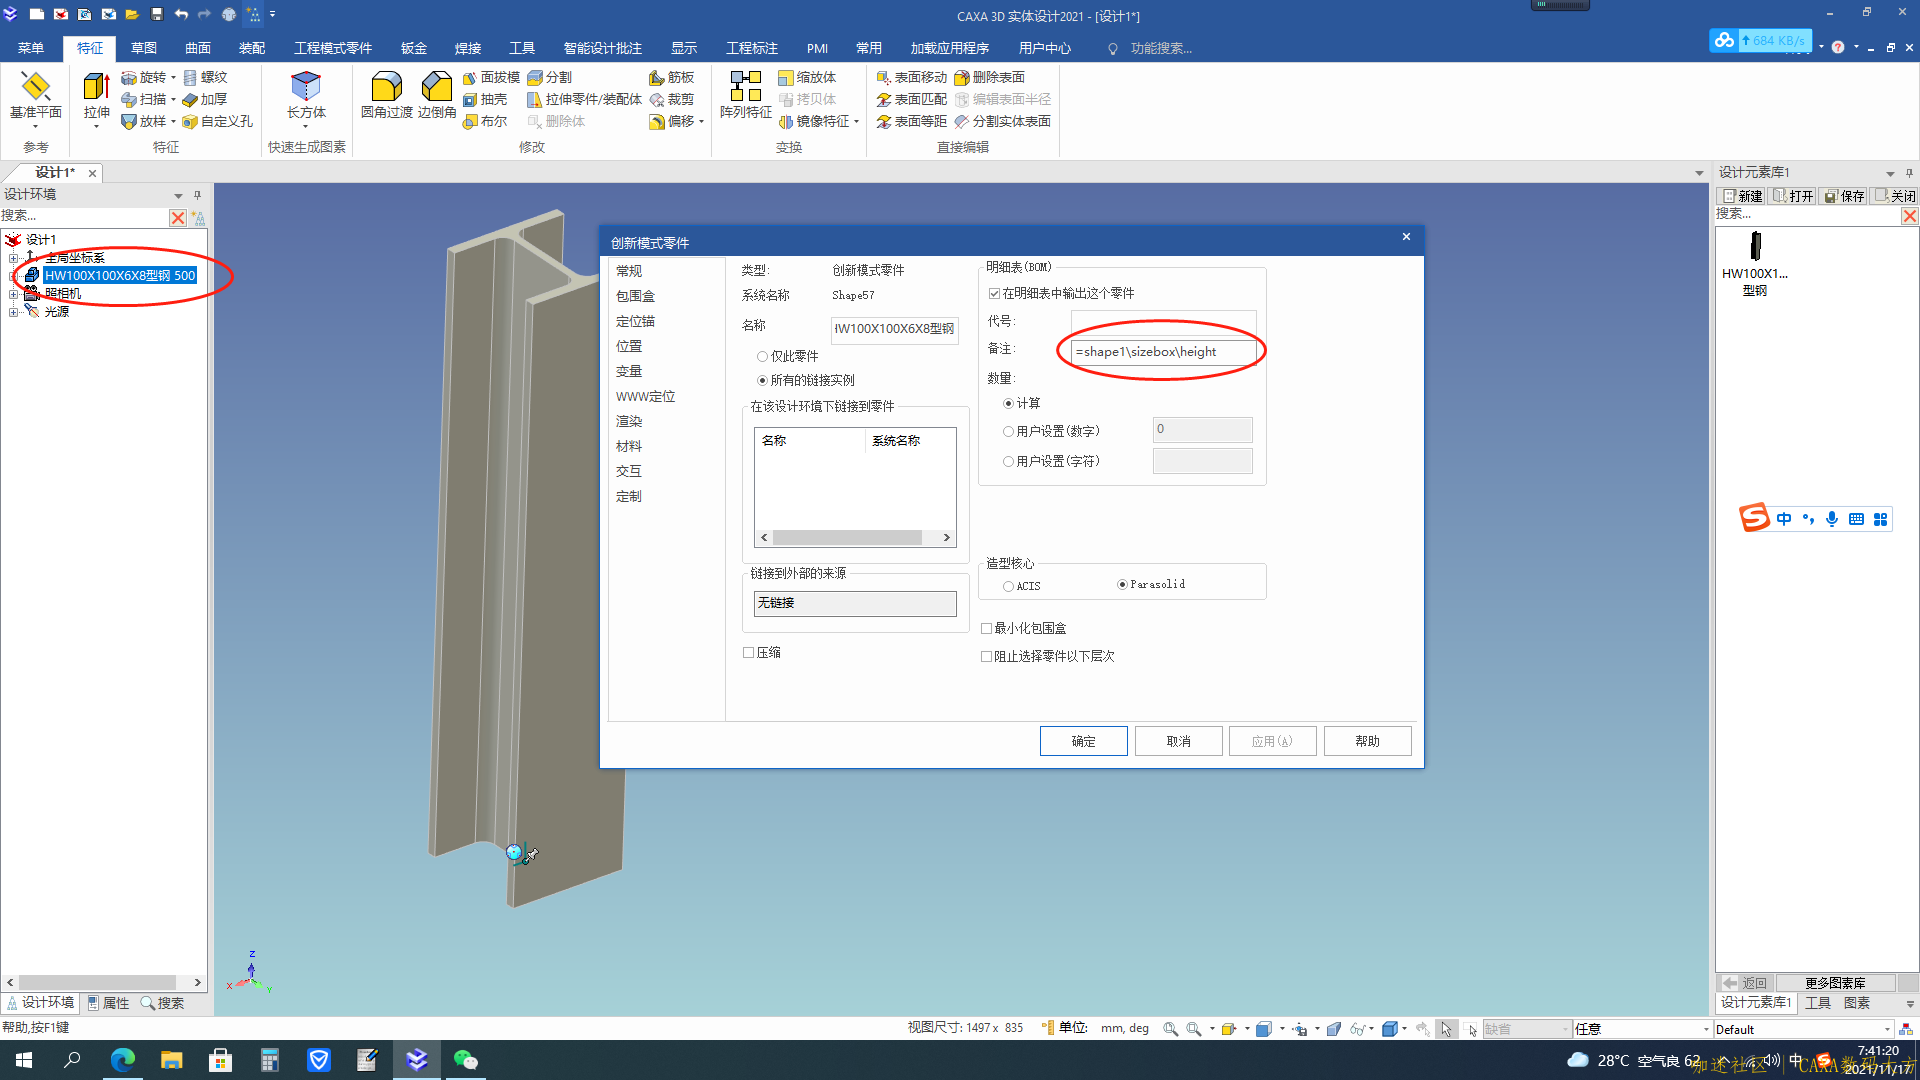1920x1080 pixels.
Task: Select 包围盒 in dialog sidebar
Action: pyautogui.click(x=635, y=296)
